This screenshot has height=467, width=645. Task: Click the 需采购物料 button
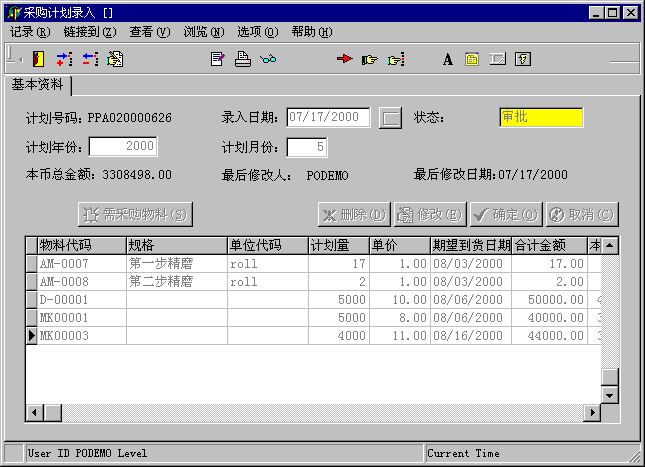(x=135, y=214)
